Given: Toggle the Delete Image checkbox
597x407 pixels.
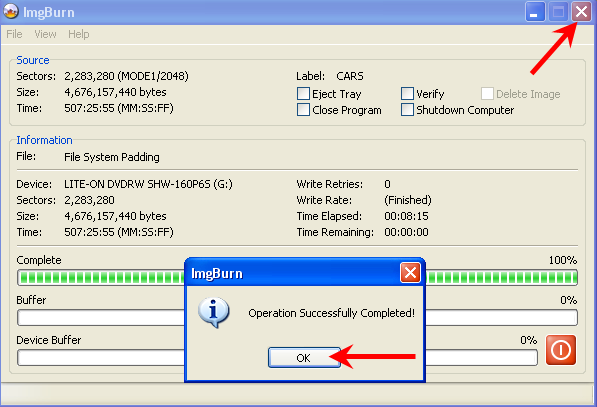Looking at the screenshot, I should point(487,94).
